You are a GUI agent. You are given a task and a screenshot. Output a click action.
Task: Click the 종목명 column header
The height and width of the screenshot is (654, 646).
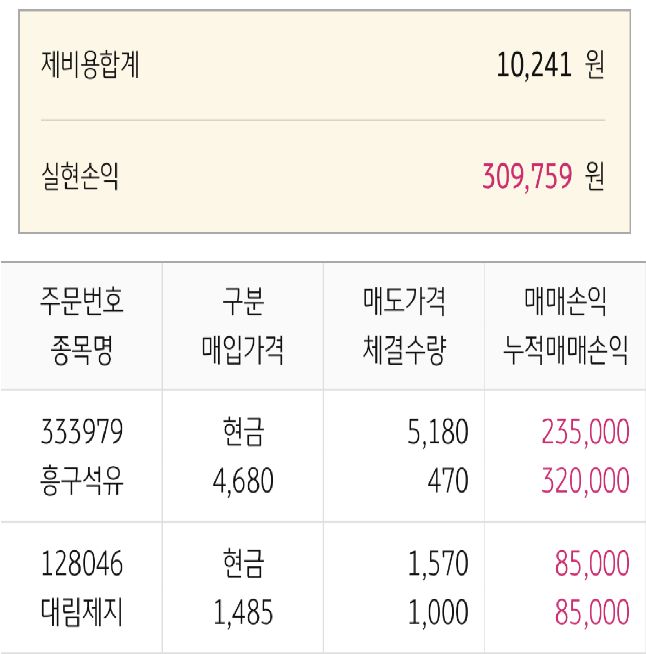point(82,351)
